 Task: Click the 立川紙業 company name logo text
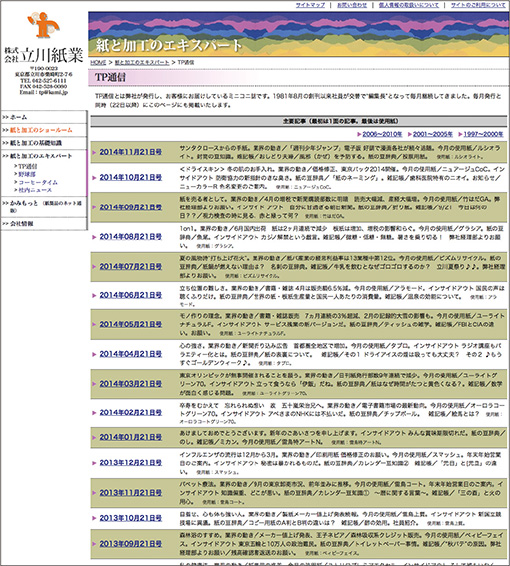click(x=44, y=55)
